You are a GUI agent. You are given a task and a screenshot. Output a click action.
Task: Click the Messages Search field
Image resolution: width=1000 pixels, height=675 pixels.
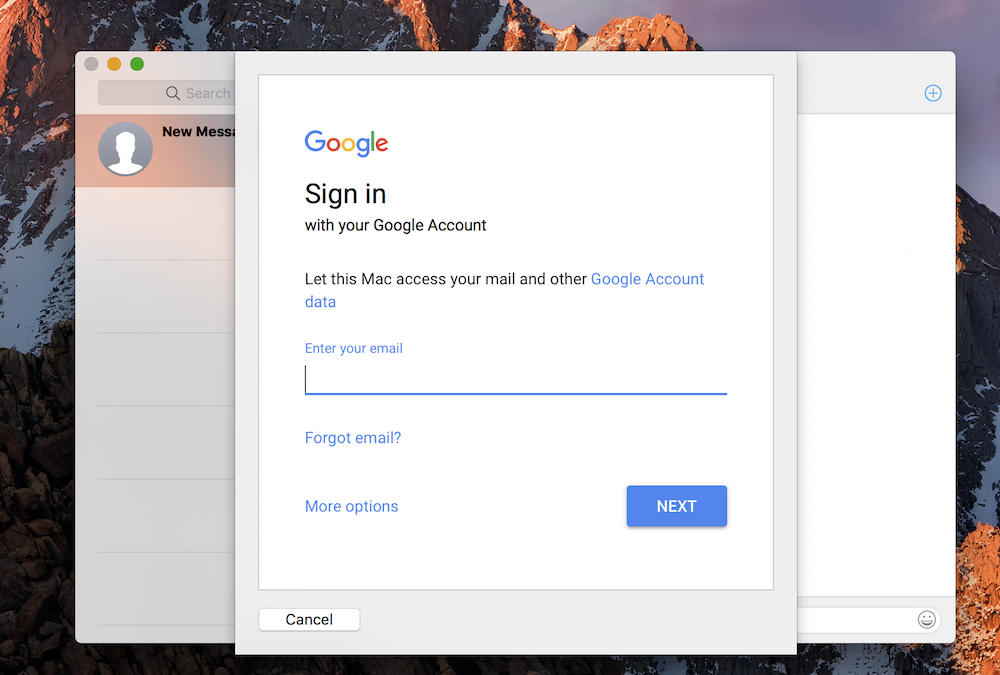(x=167, y=93)
